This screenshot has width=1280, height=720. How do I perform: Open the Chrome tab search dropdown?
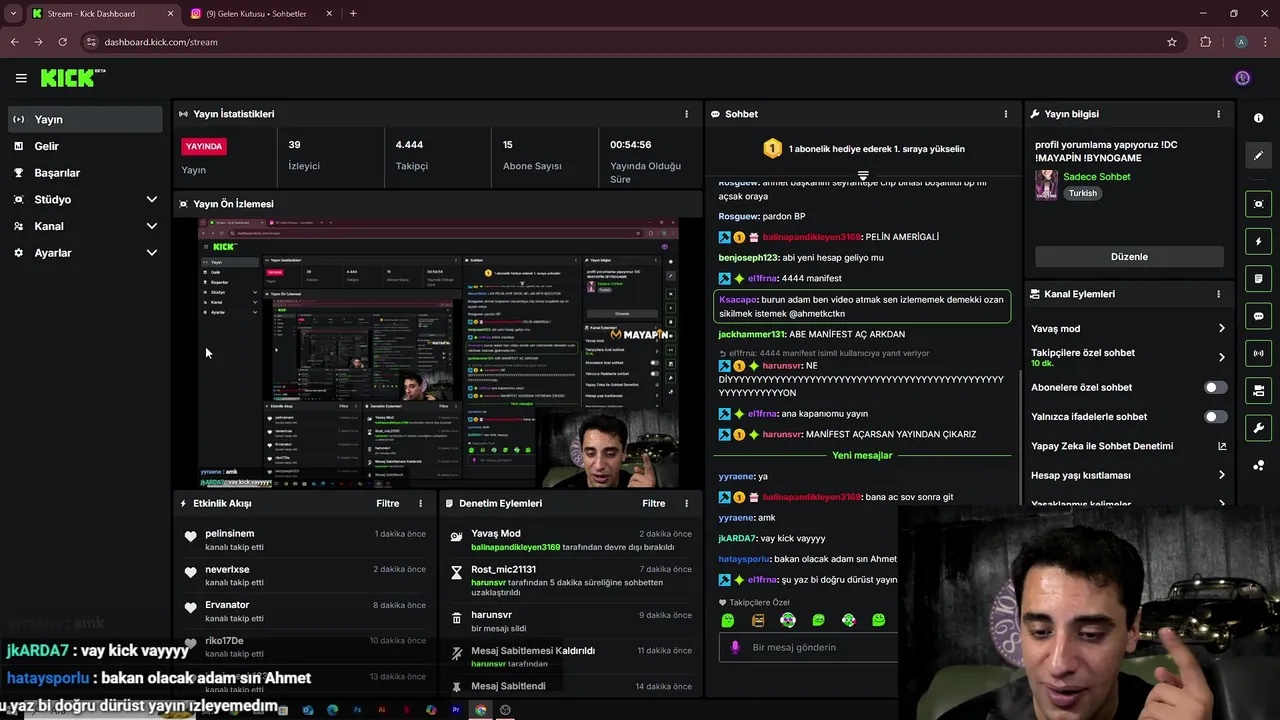[13, 14]
